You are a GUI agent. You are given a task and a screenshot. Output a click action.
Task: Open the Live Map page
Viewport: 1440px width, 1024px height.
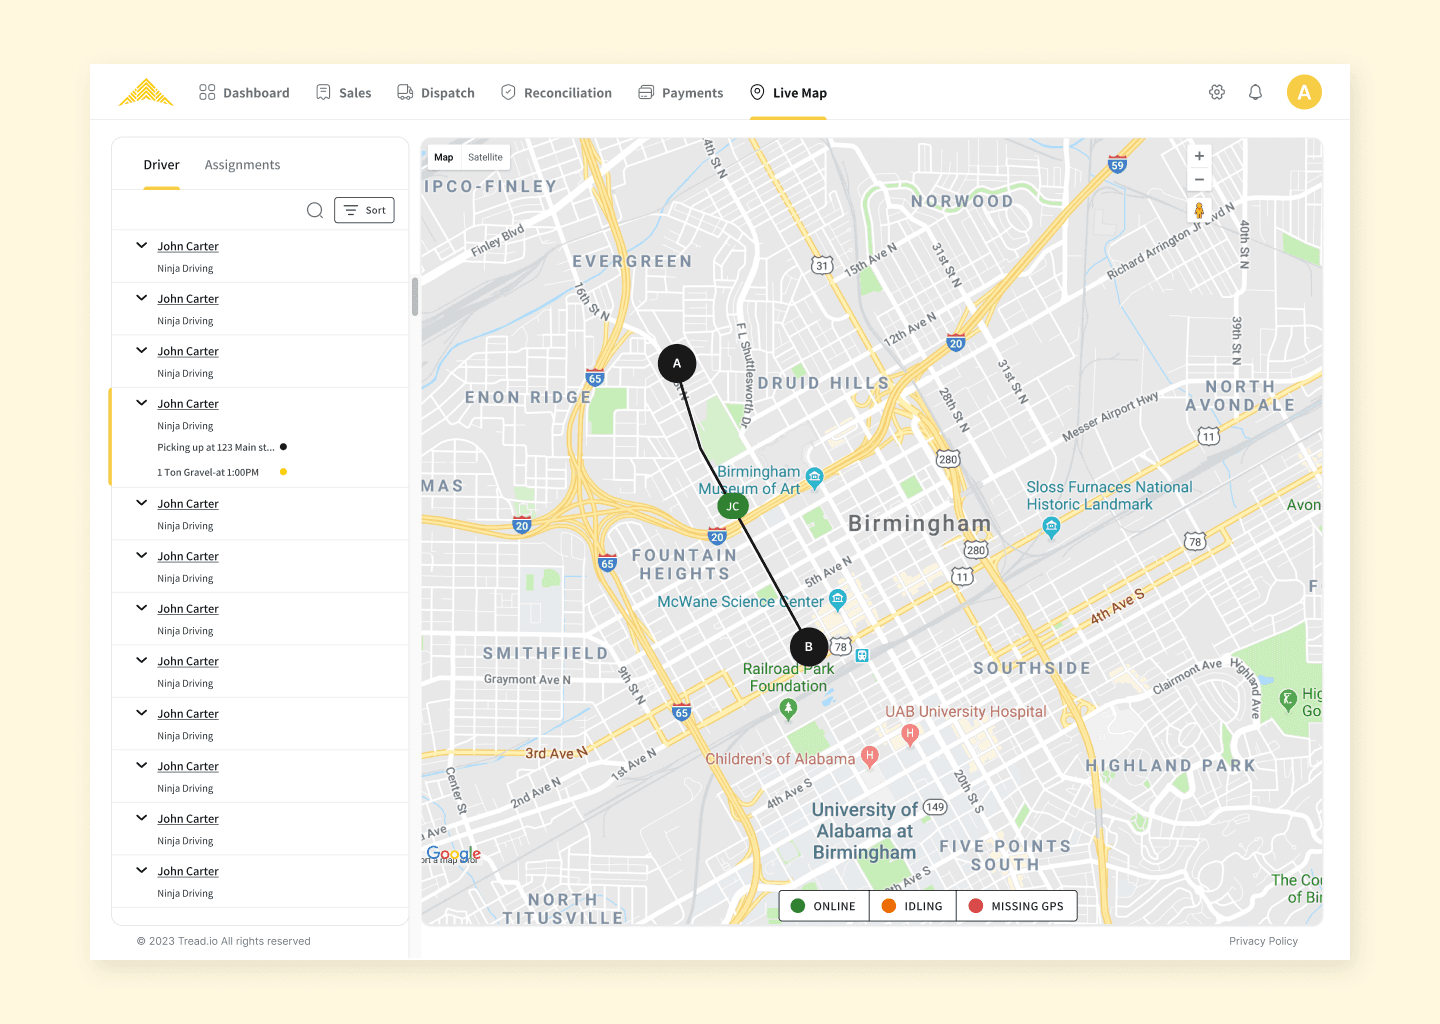tap(788, 92)
